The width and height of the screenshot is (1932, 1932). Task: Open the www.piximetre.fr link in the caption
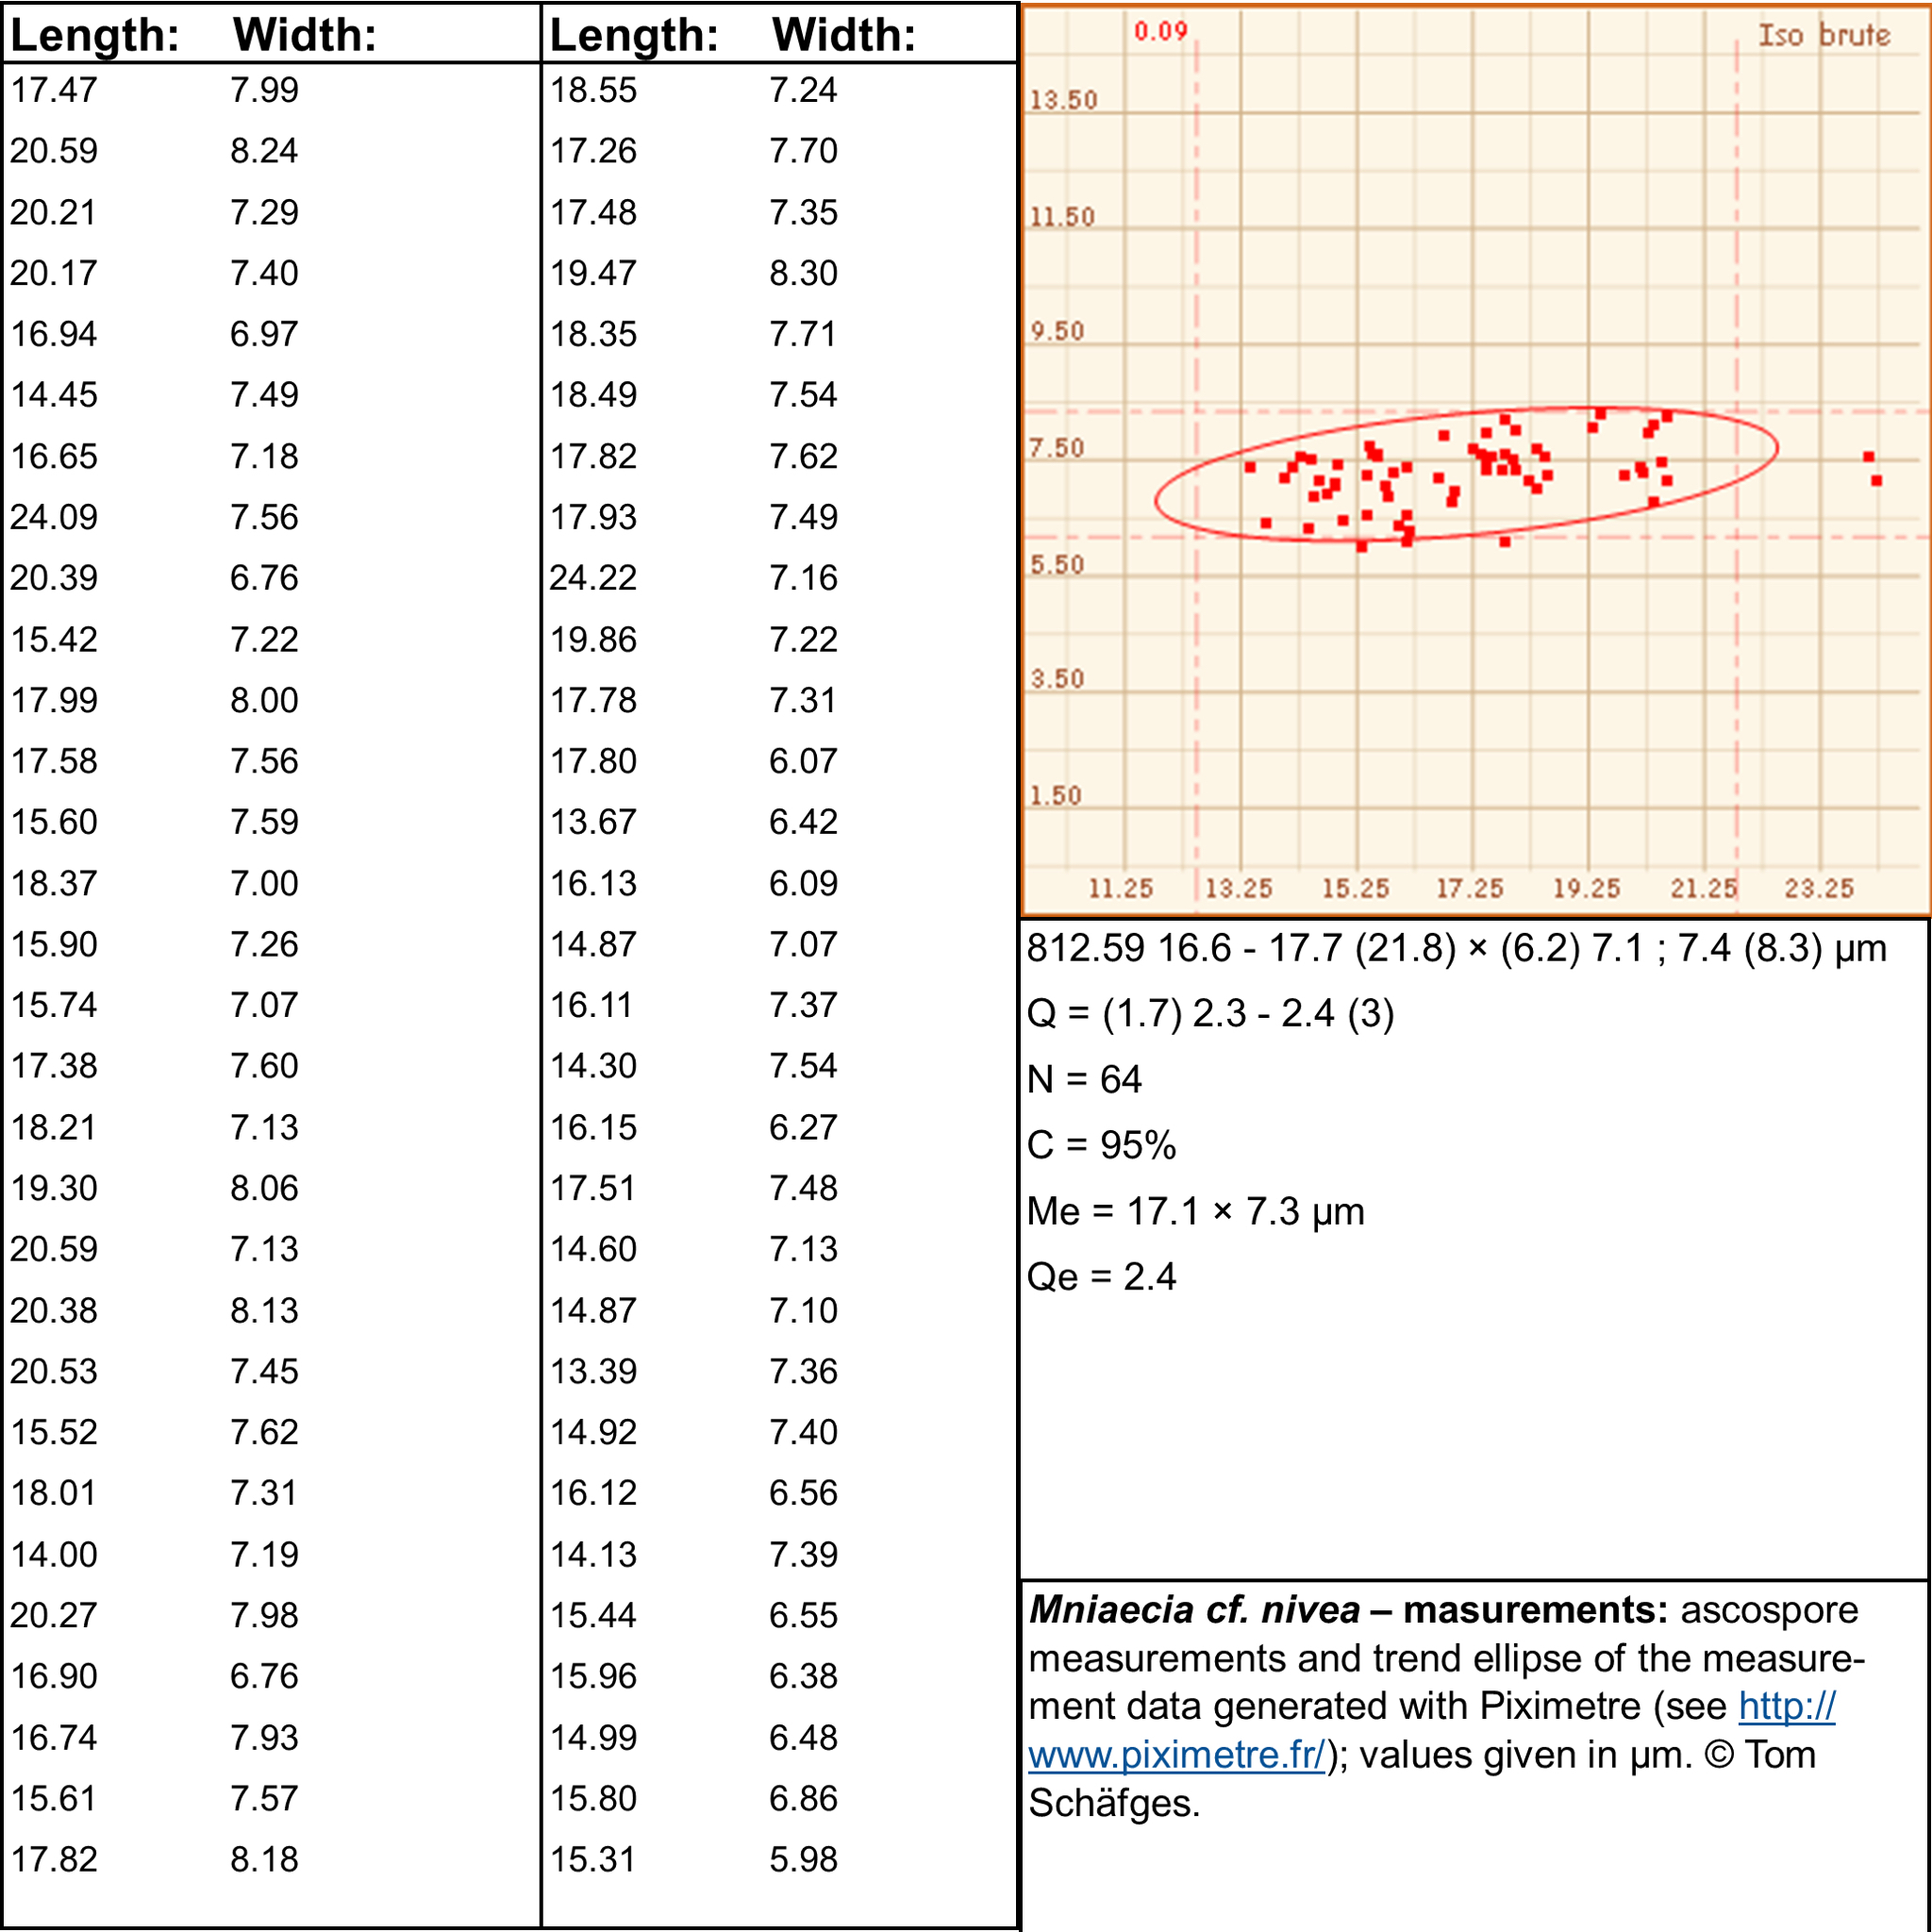(x=1177, y=1755)
